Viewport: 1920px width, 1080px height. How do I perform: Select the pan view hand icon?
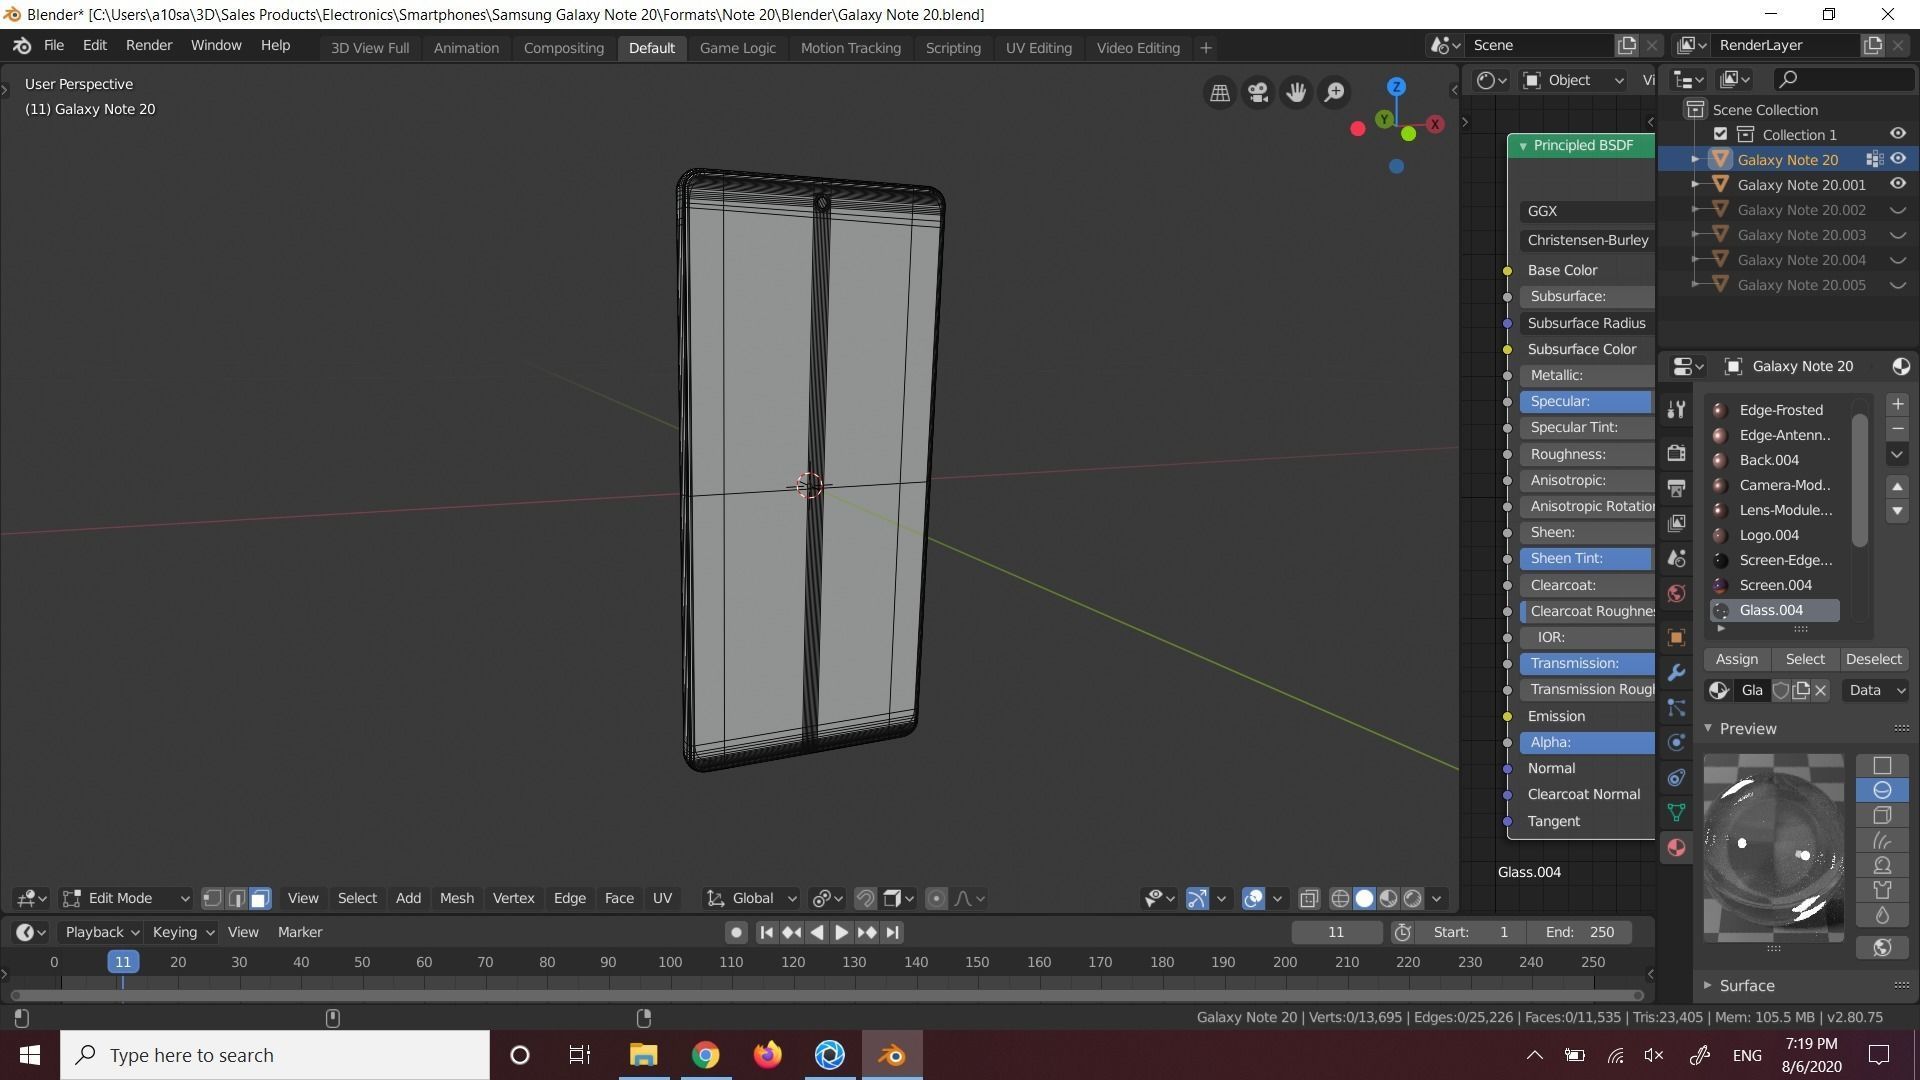click(1296, 92)
